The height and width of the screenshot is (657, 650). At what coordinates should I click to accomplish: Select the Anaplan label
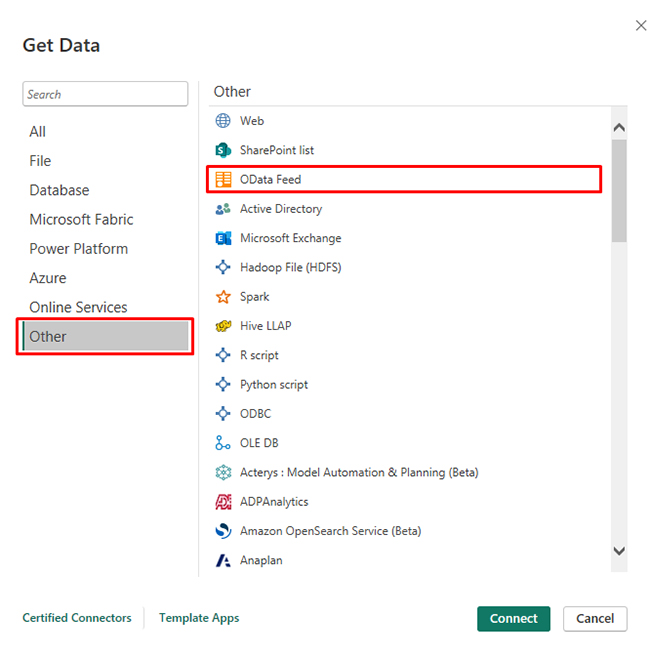point(261,560)
